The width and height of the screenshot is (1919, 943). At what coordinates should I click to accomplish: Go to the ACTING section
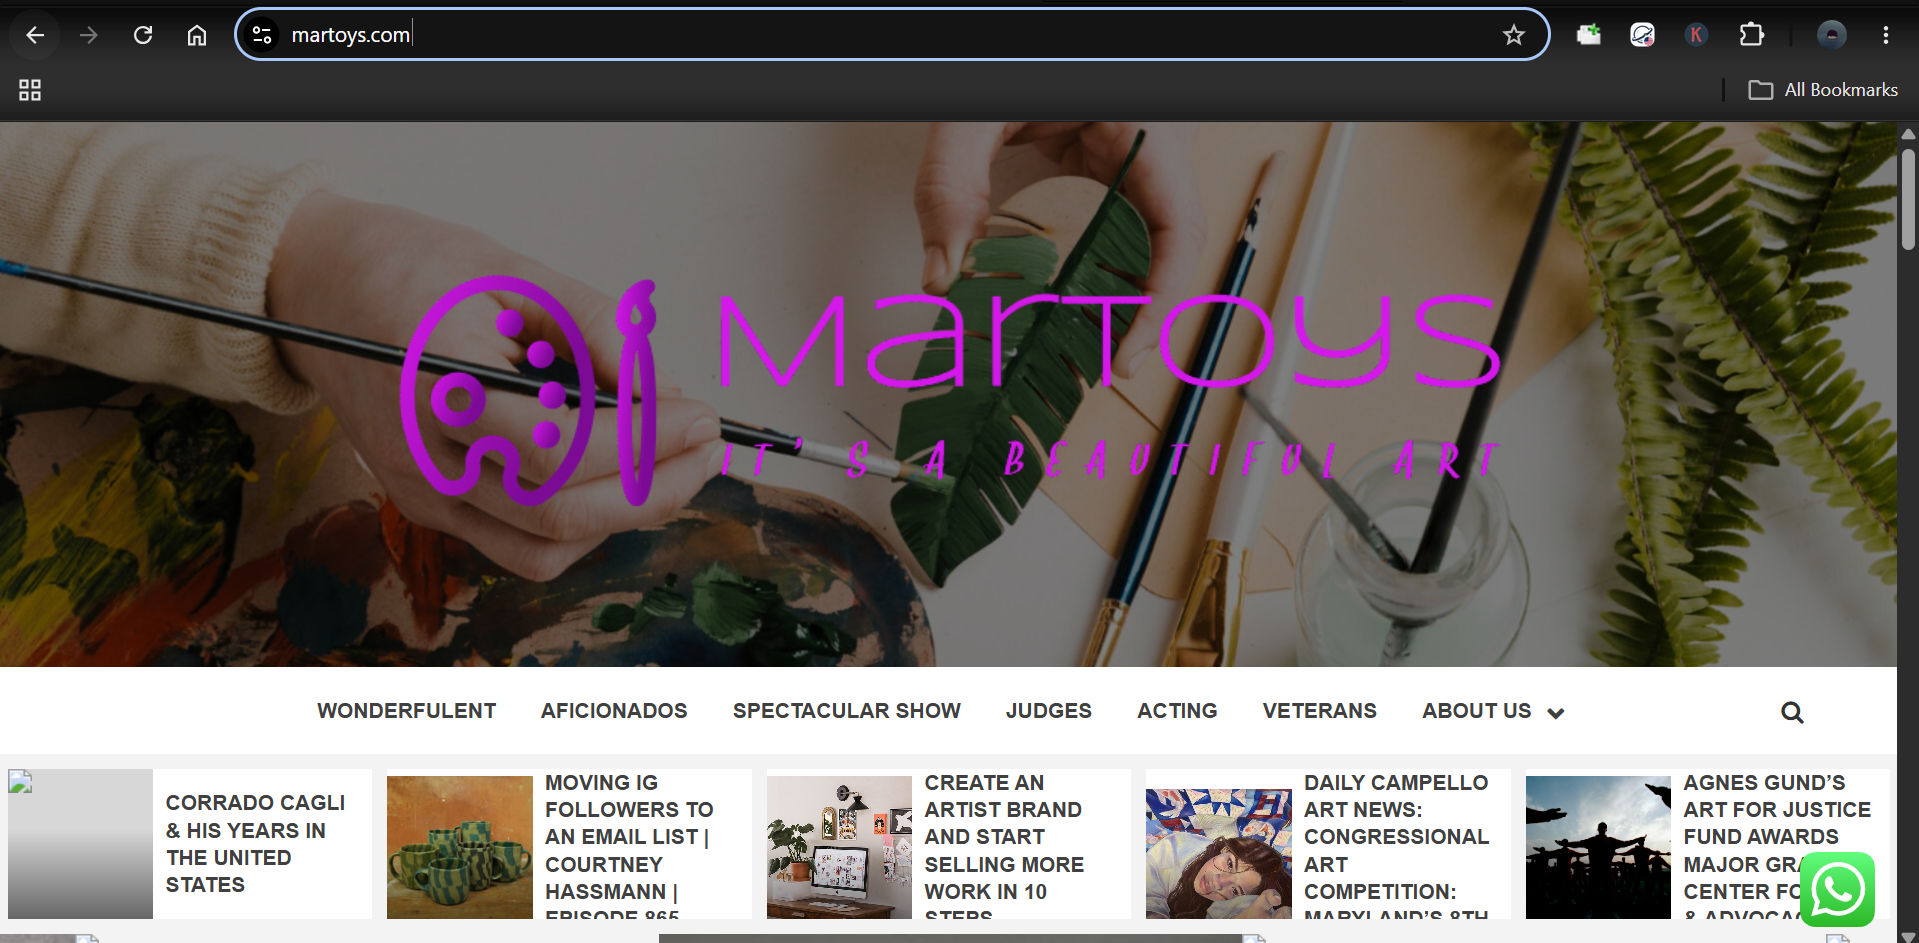(1177, 711)
